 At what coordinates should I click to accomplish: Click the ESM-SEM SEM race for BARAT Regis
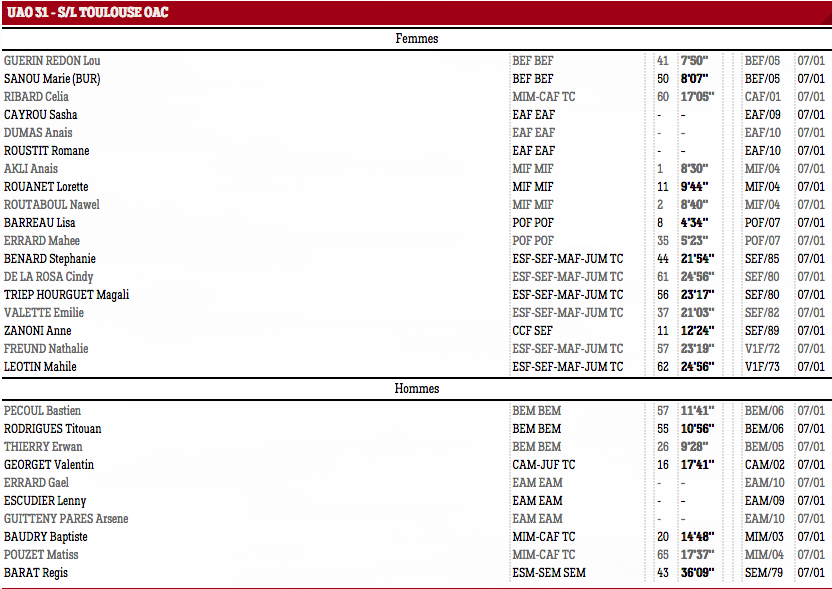point(549,574)
